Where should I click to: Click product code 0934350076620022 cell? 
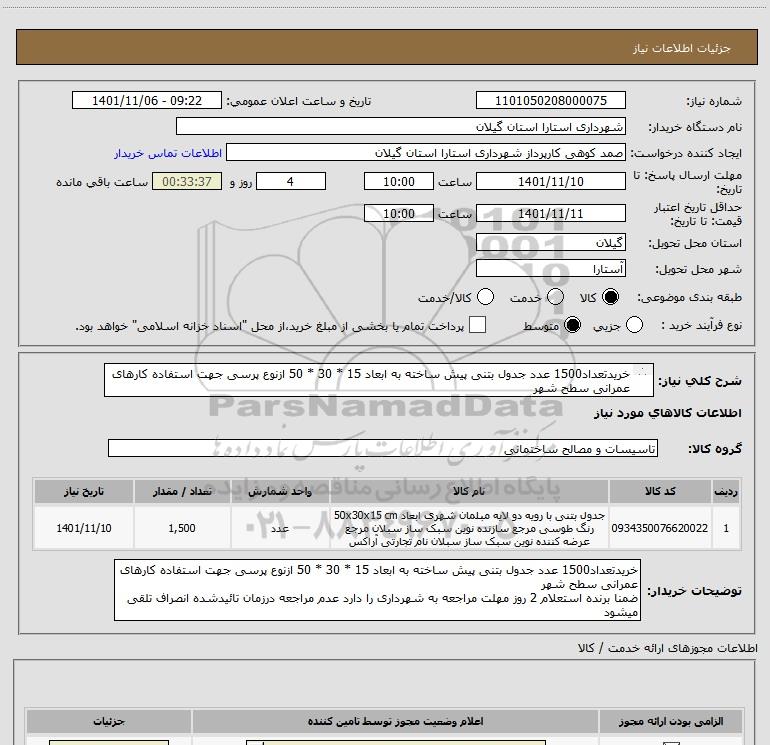tap(660, 528)
